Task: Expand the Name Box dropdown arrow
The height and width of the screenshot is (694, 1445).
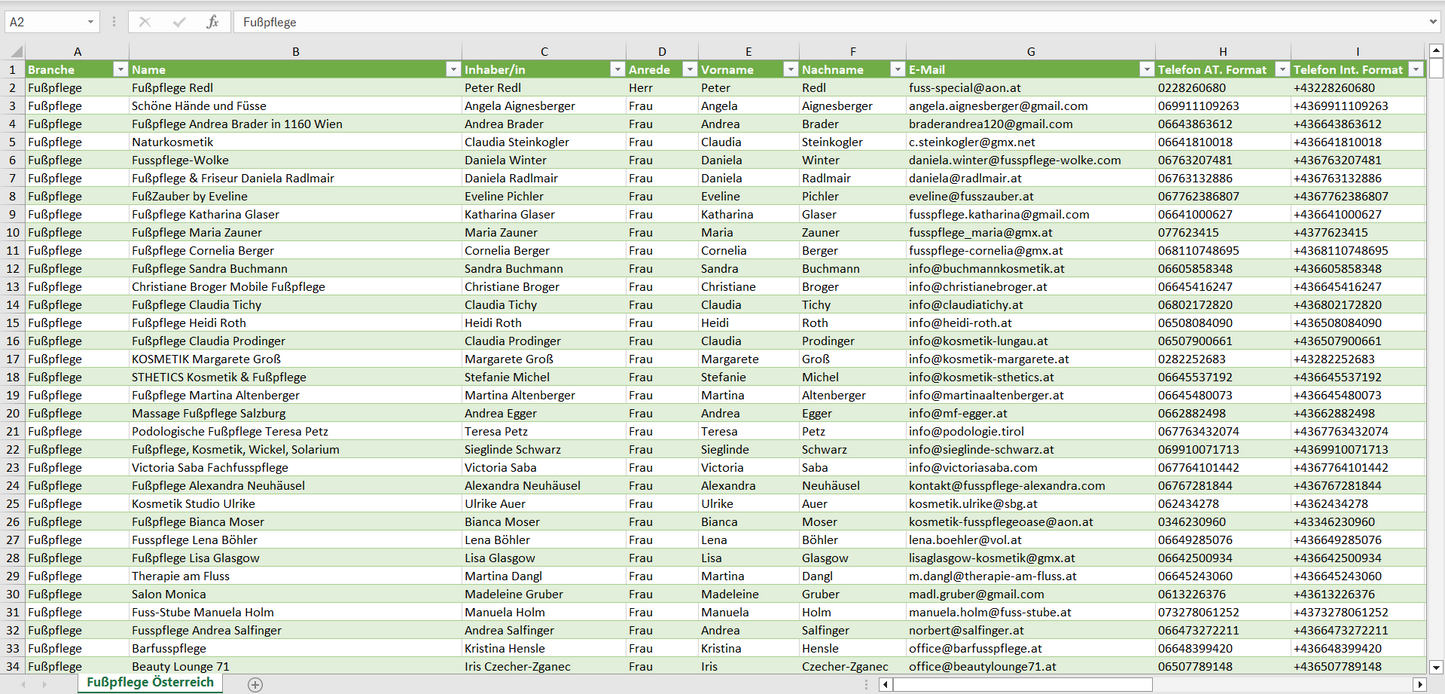Action: coord(91,22)
